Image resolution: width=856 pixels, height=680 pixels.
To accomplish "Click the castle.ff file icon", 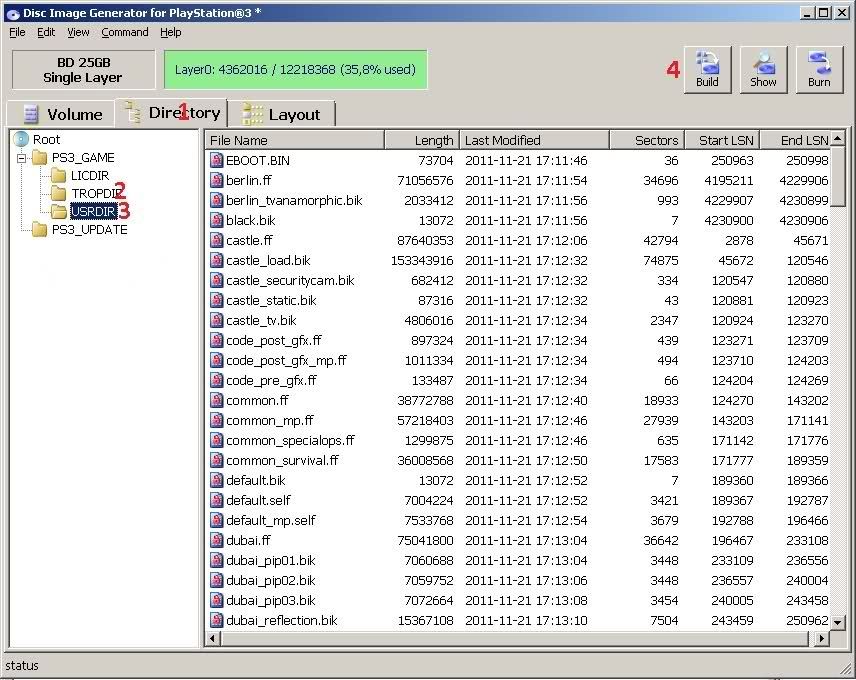I will [217, 240].
